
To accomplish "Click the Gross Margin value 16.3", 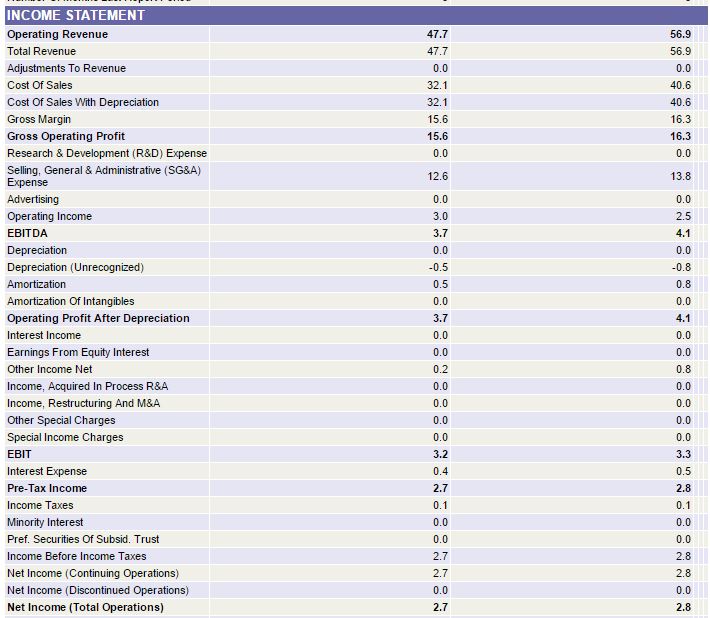I will point(680,119).
